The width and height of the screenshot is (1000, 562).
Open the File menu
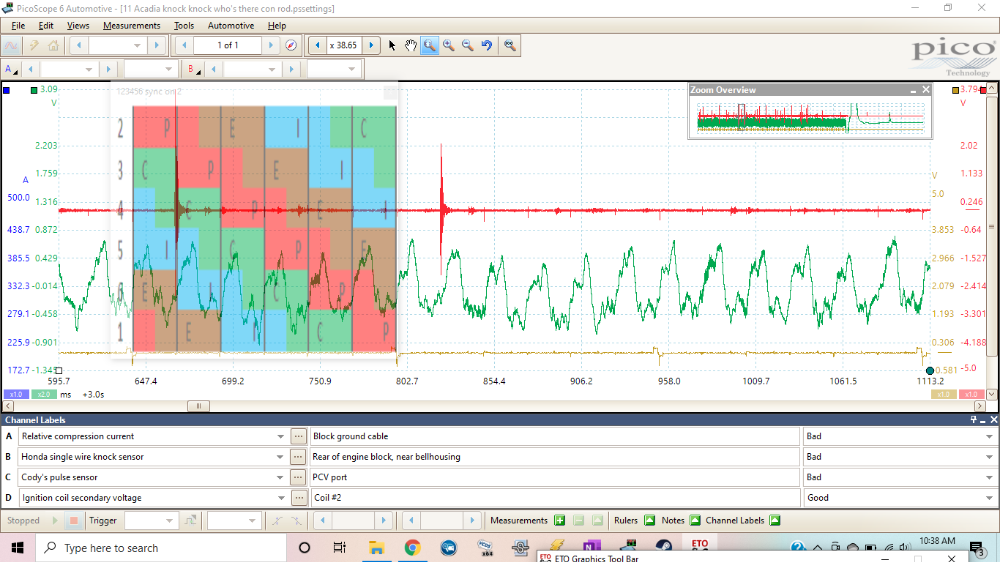pyautogui.click(x=18, y=26)
